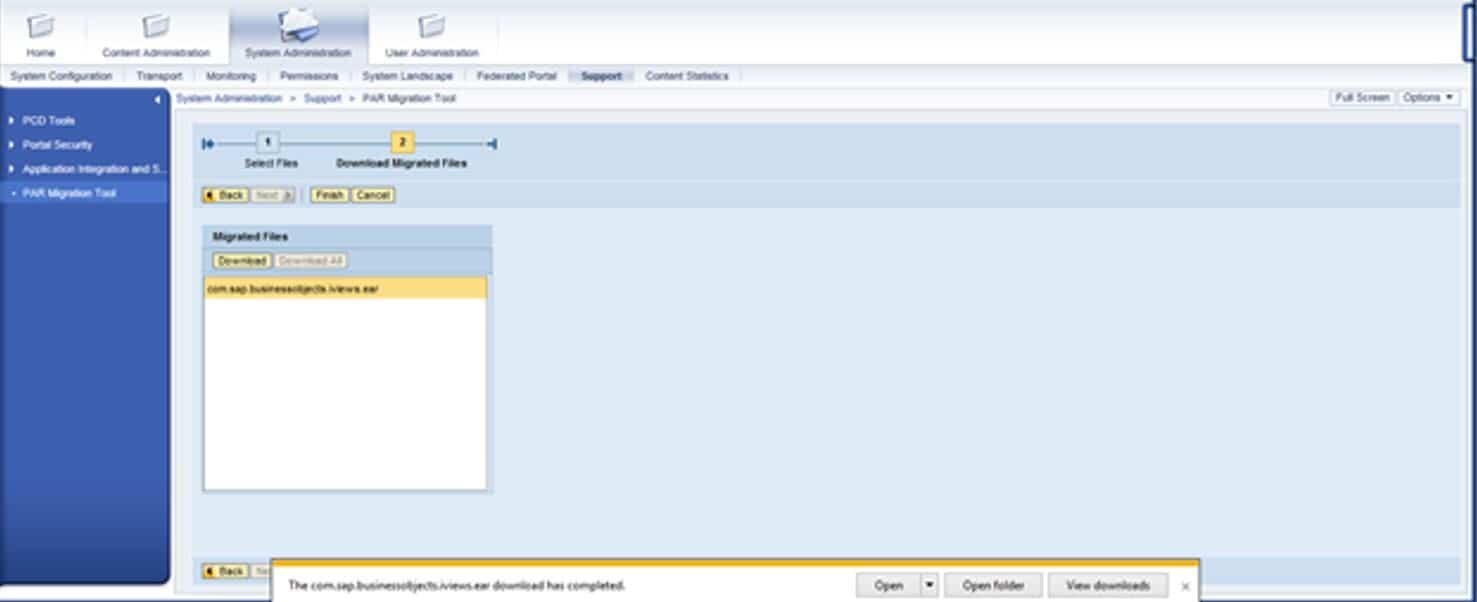Screen dimensions: 1477x602
Task: Open dropdown arrow next to Open button
Action: click(x=929, y=585)
